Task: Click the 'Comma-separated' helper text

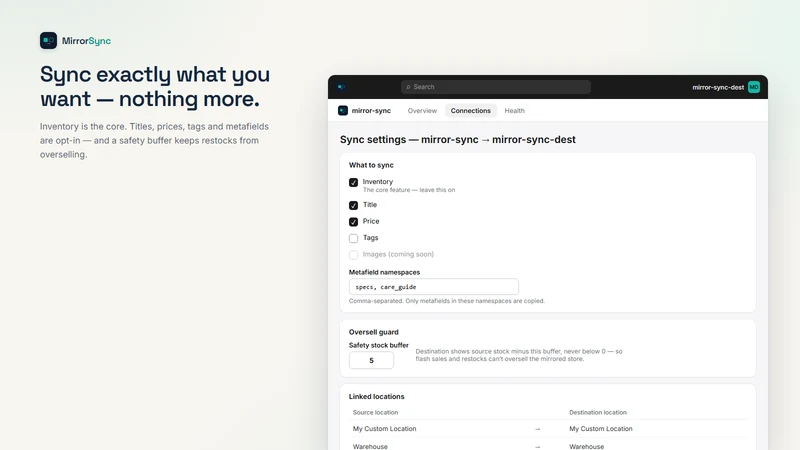Action: click(x=446, y=301)
